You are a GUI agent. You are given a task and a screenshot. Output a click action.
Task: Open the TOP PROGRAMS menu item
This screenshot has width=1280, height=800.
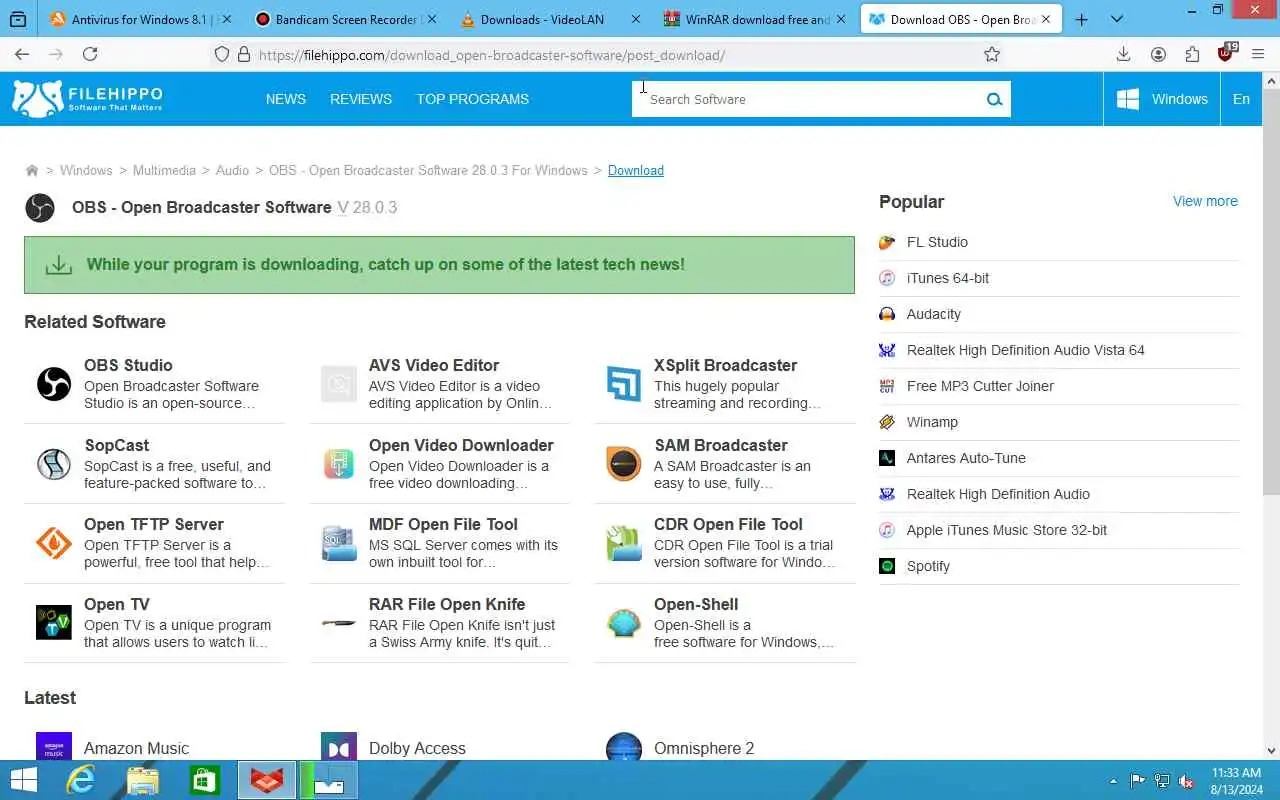click(473, 99)
